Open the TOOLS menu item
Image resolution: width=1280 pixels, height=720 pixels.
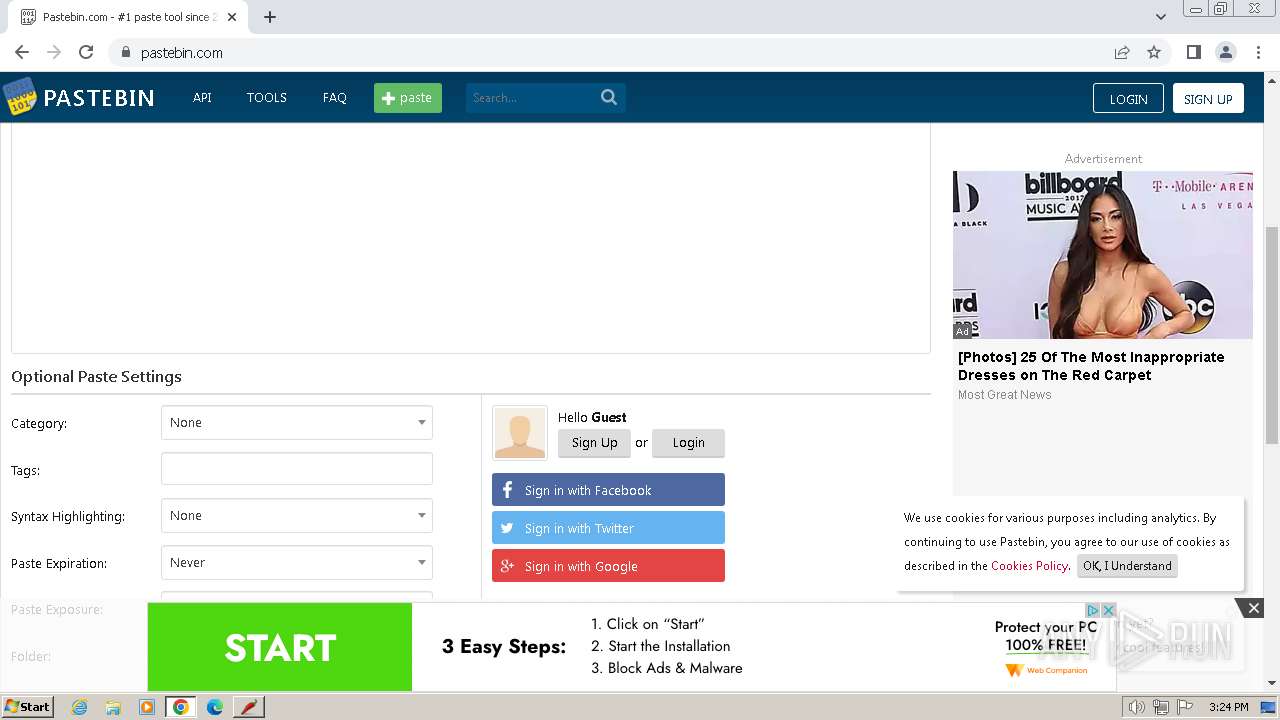(x=267, y=97)
